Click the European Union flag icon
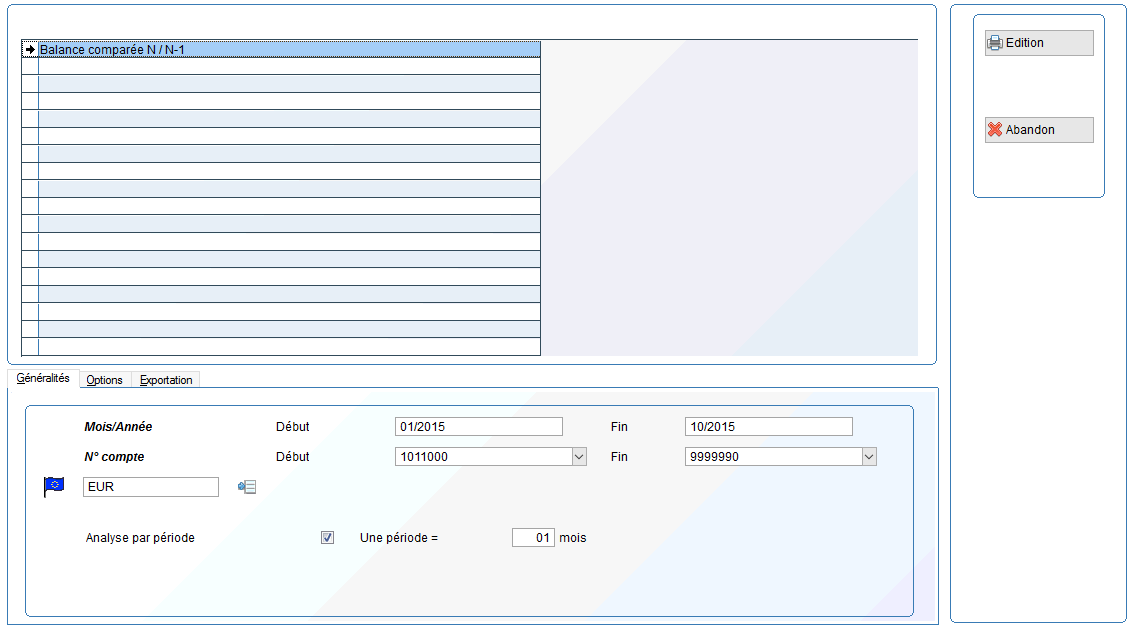1136x632 pixels. point(53,486)
